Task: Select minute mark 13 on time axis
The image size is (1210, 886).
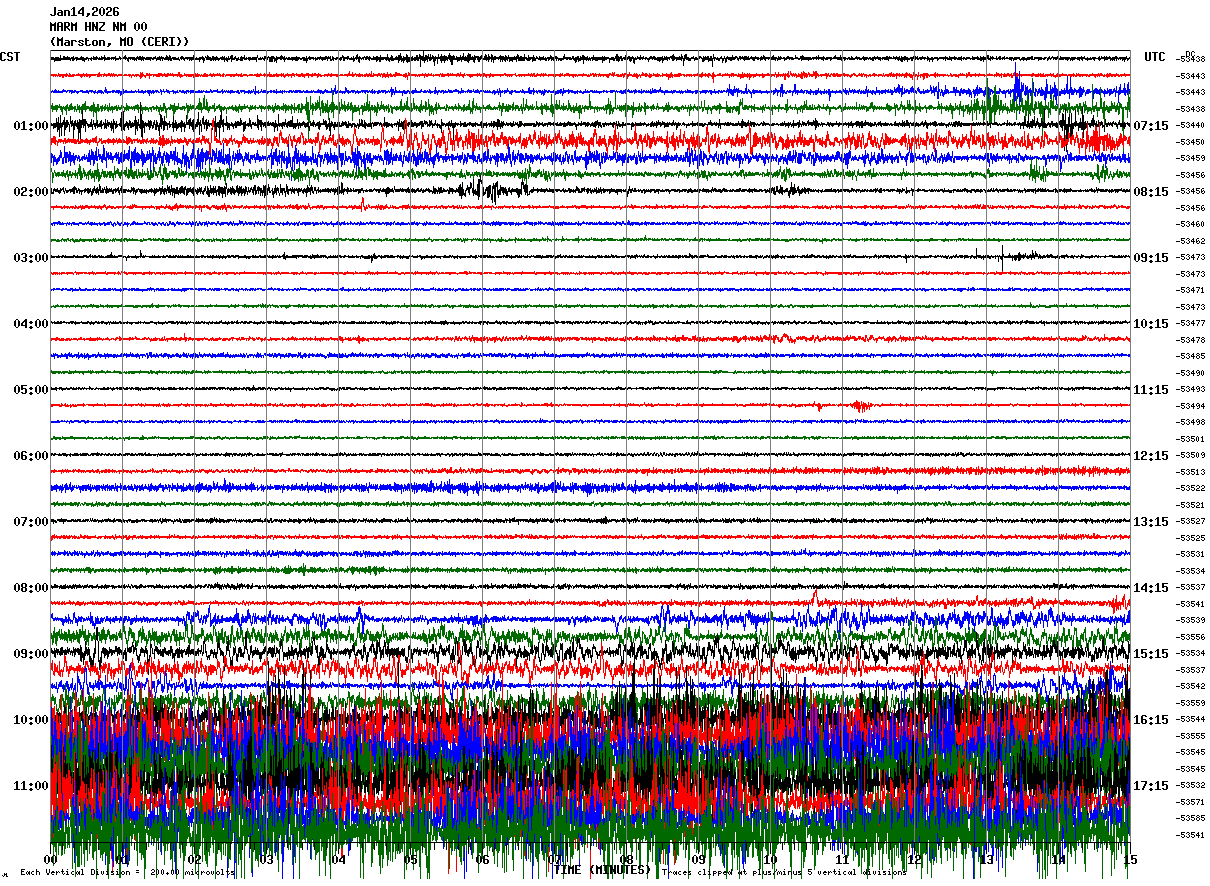Action: click(987, 859)
